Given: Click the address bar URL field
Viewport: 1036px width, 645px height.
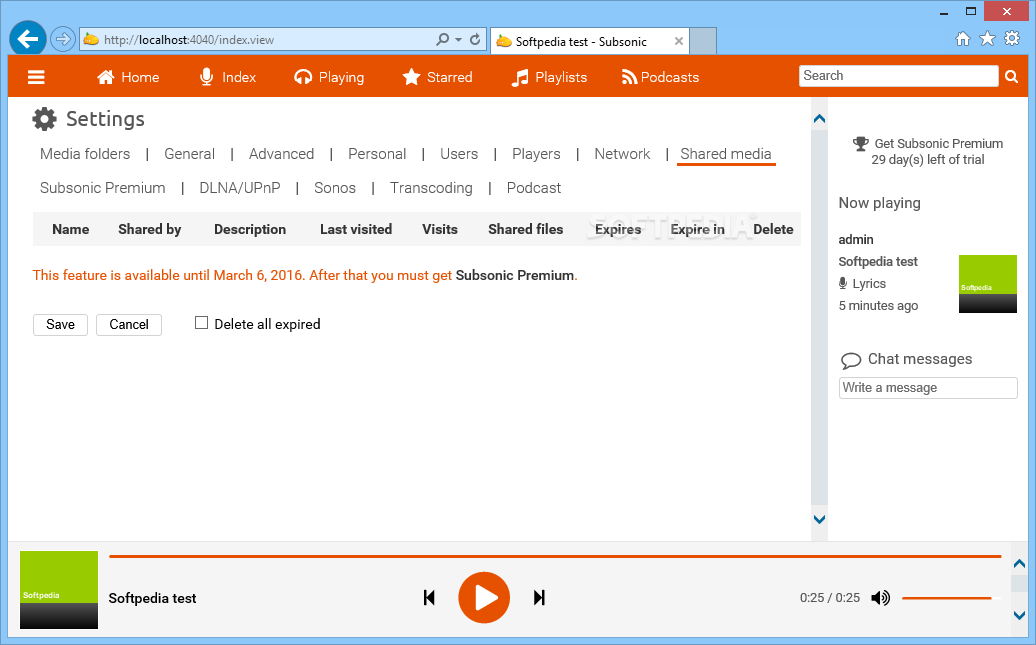Looking at the screenshot, I should pos(264,40).
